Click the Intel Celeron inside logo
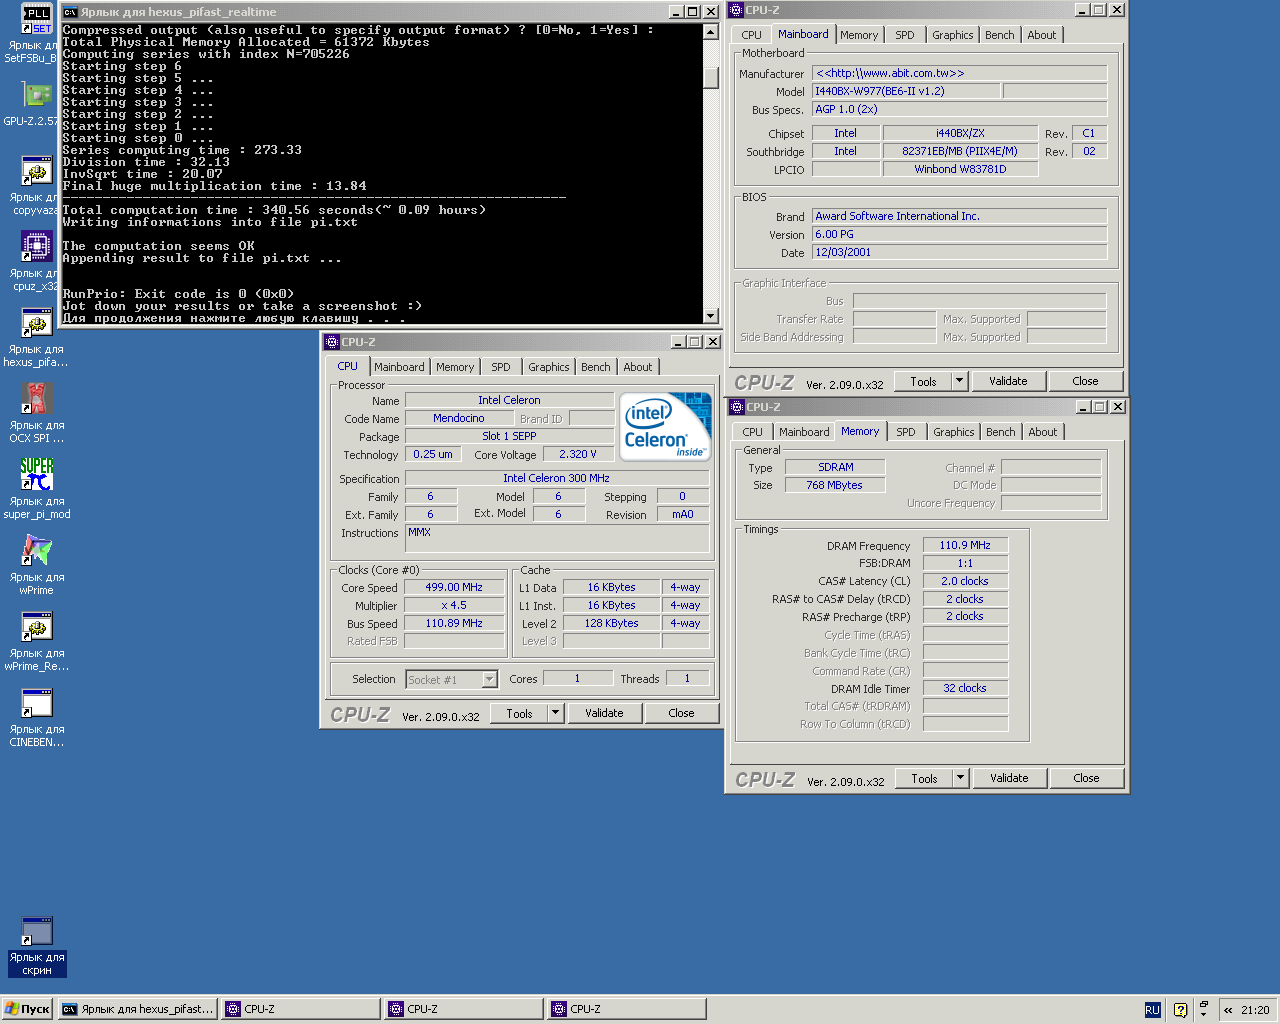 [665, 427]
